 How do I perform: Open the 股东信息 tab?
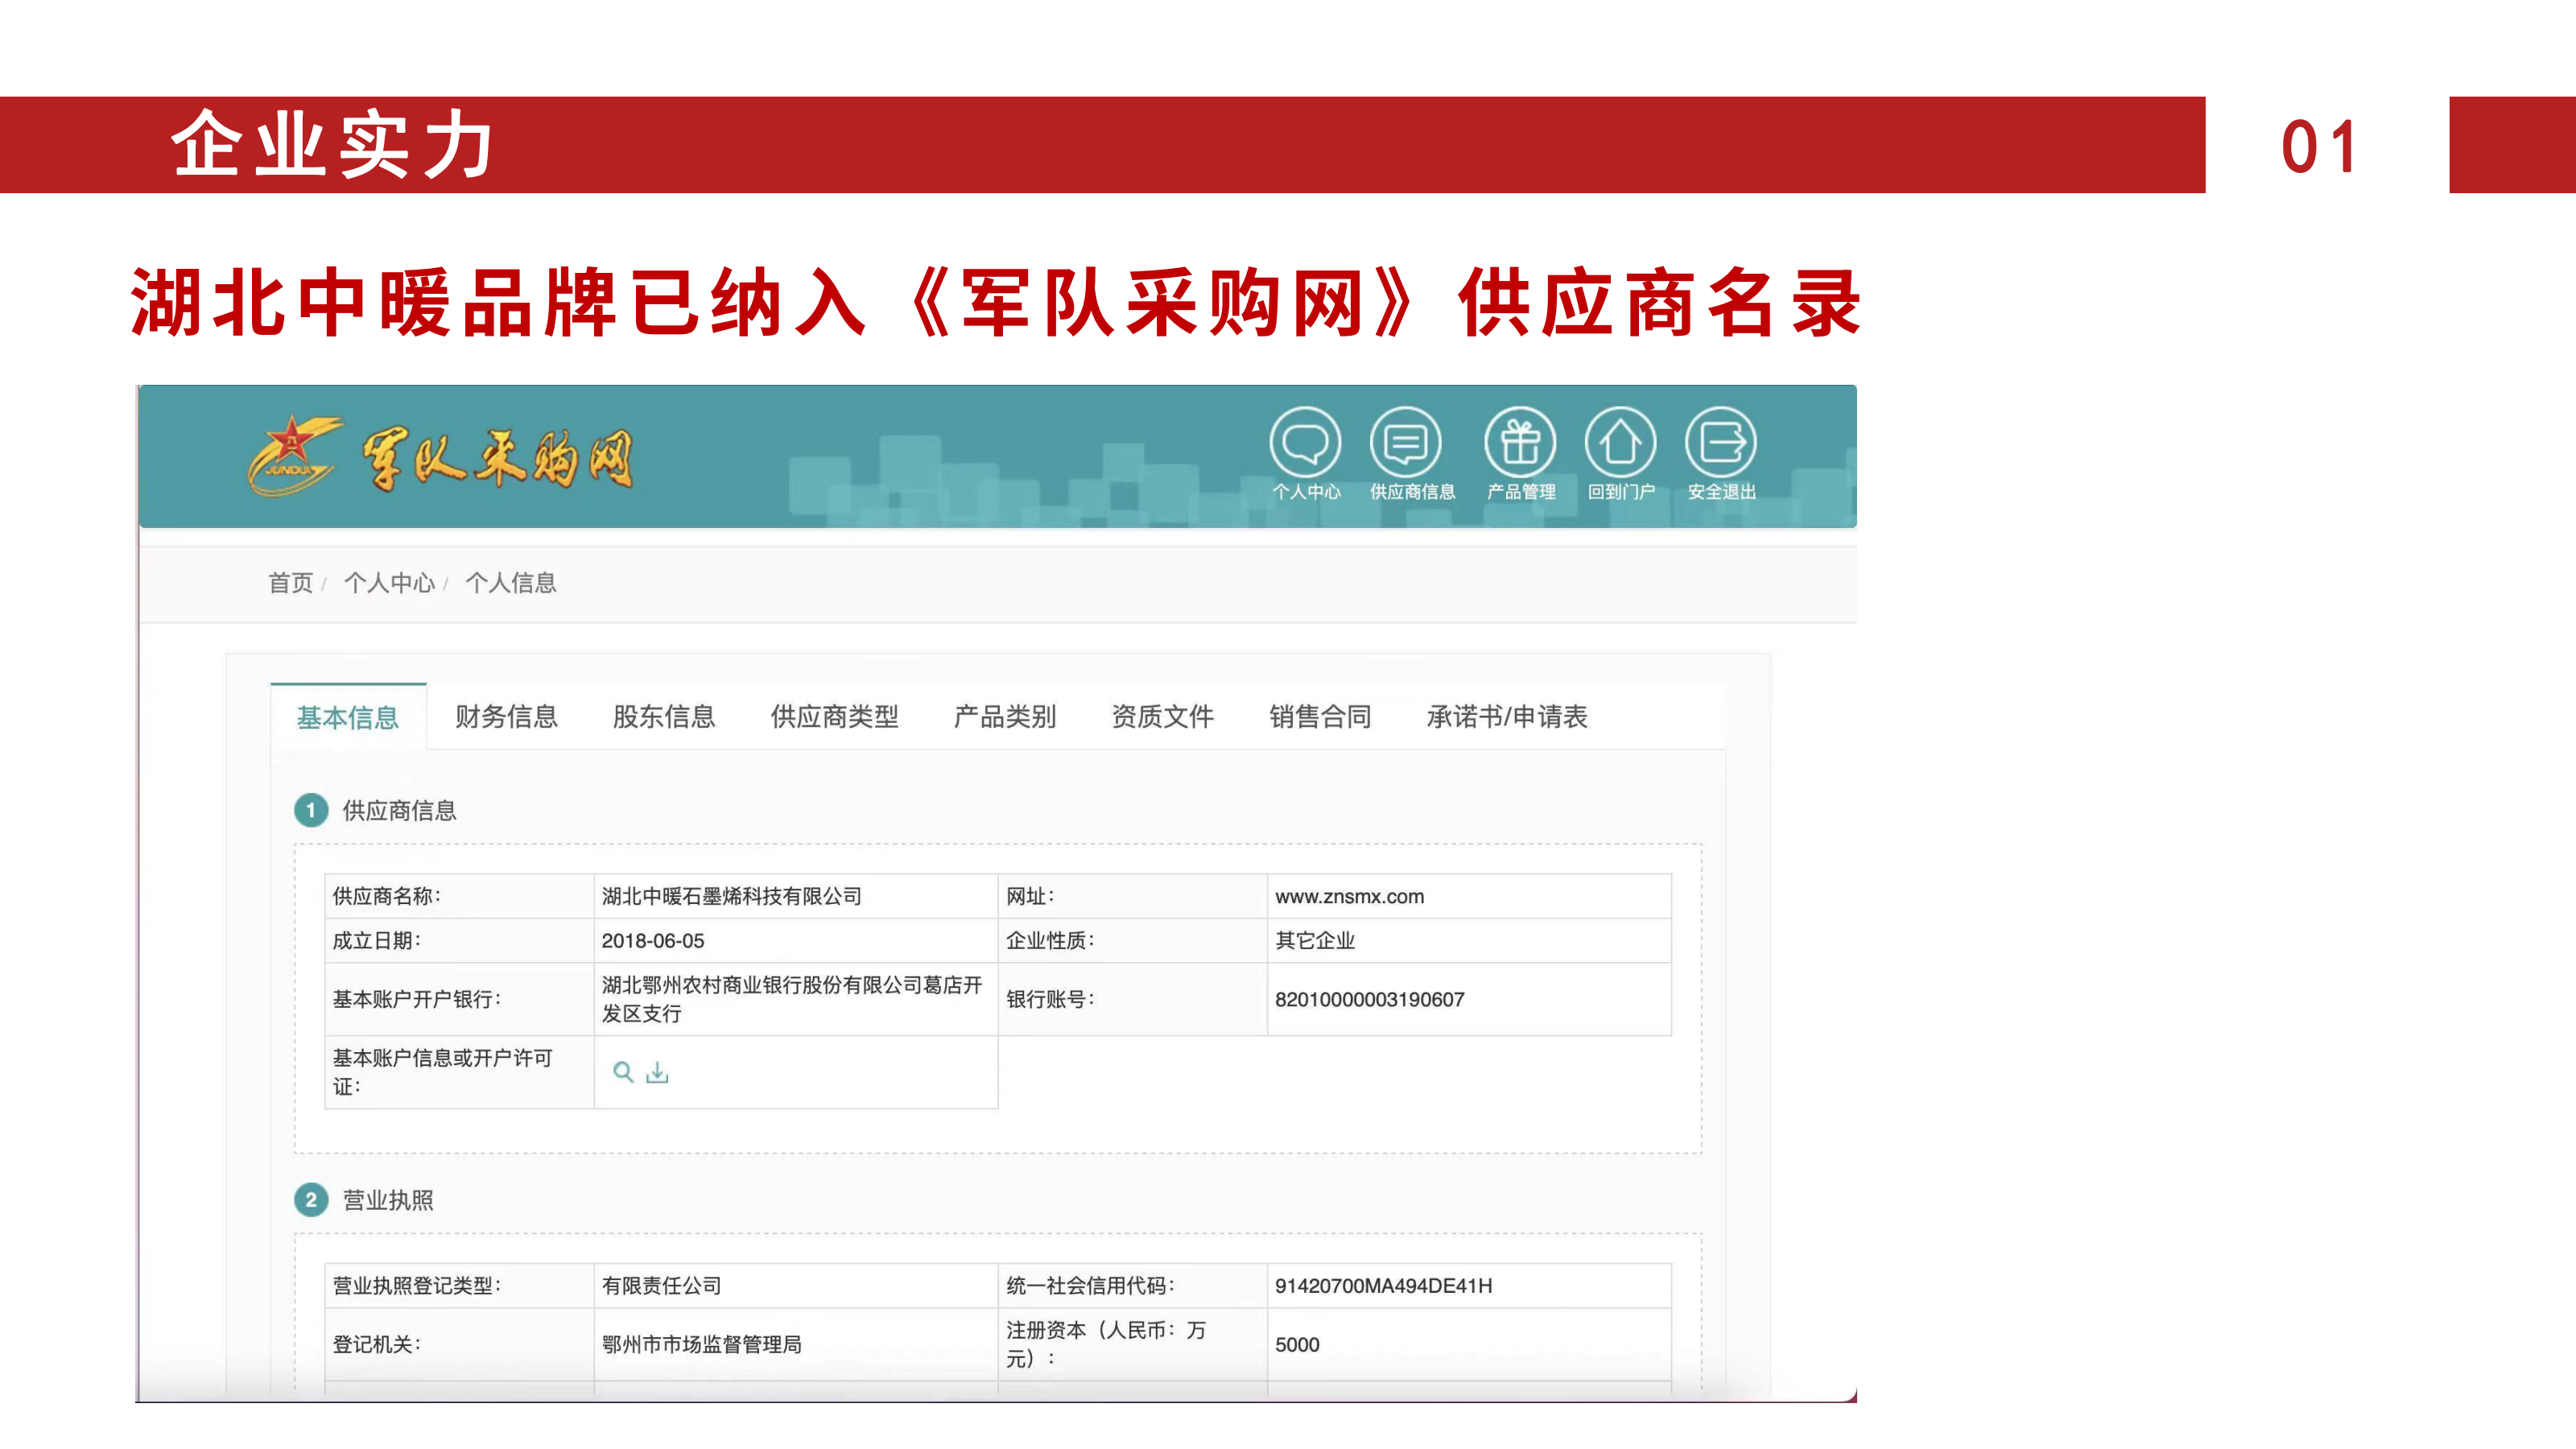click(664, 716)
